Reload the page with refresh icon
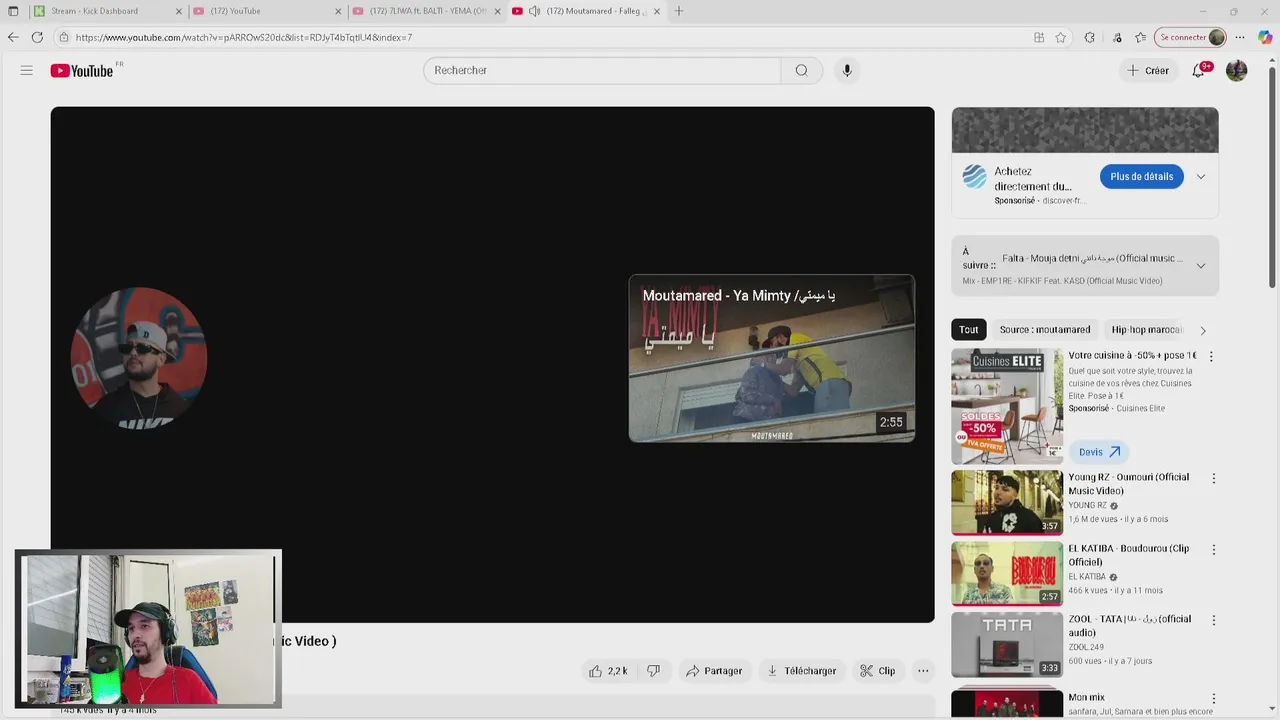This screenshot has width=1280, height=720. [37, 37]
